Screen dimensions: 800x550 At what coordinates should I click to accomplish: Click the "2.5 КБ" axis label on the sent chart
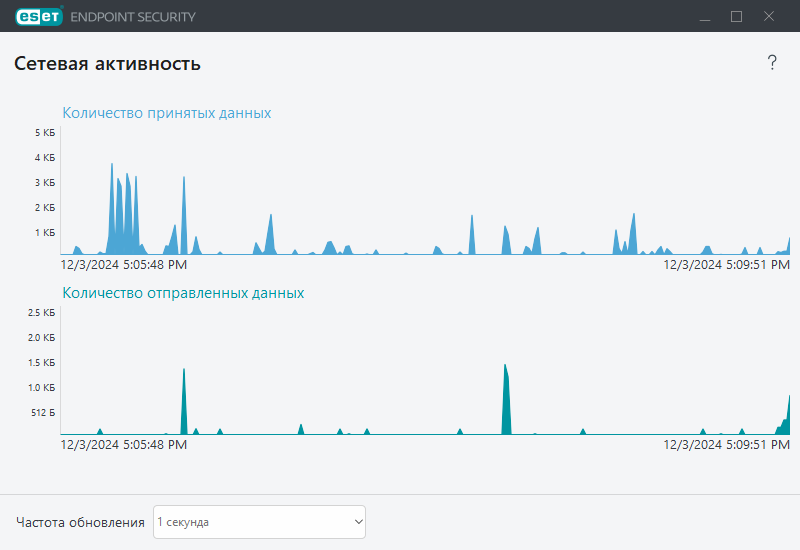pos(42,313)
